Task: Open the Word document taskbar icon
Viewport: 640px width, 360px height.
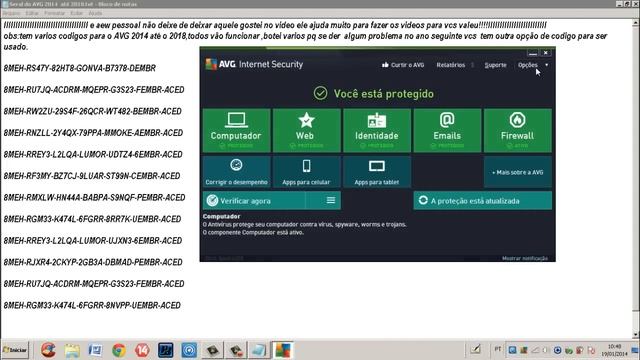Action: 95,350
